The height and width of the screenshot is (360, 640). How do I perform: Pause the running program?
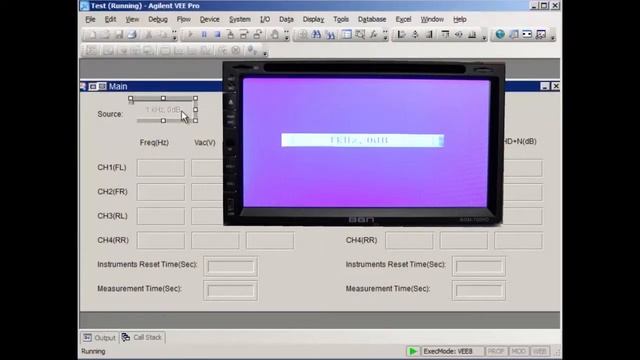204,35
